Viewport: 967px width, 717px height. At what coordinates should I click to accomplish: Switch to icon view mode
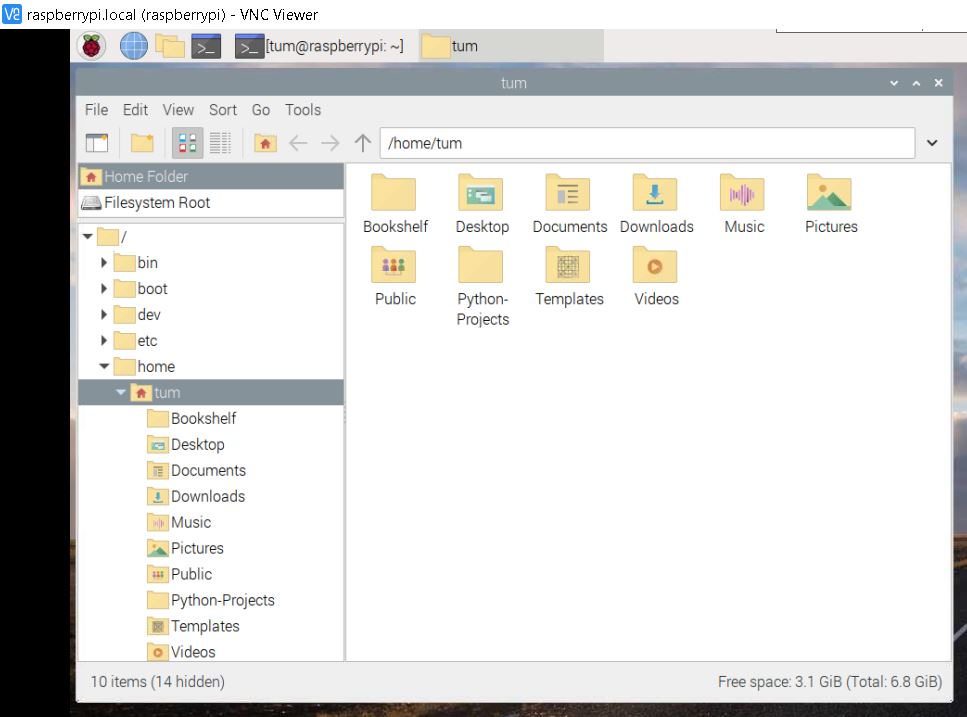[187, 143]
